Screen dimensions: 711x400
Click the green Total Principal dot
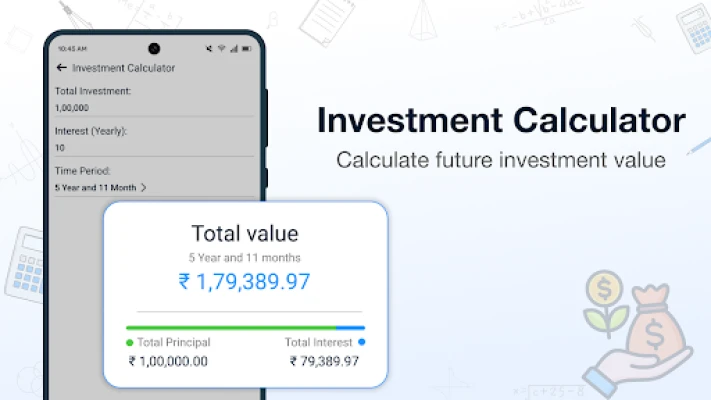point(130,342)
